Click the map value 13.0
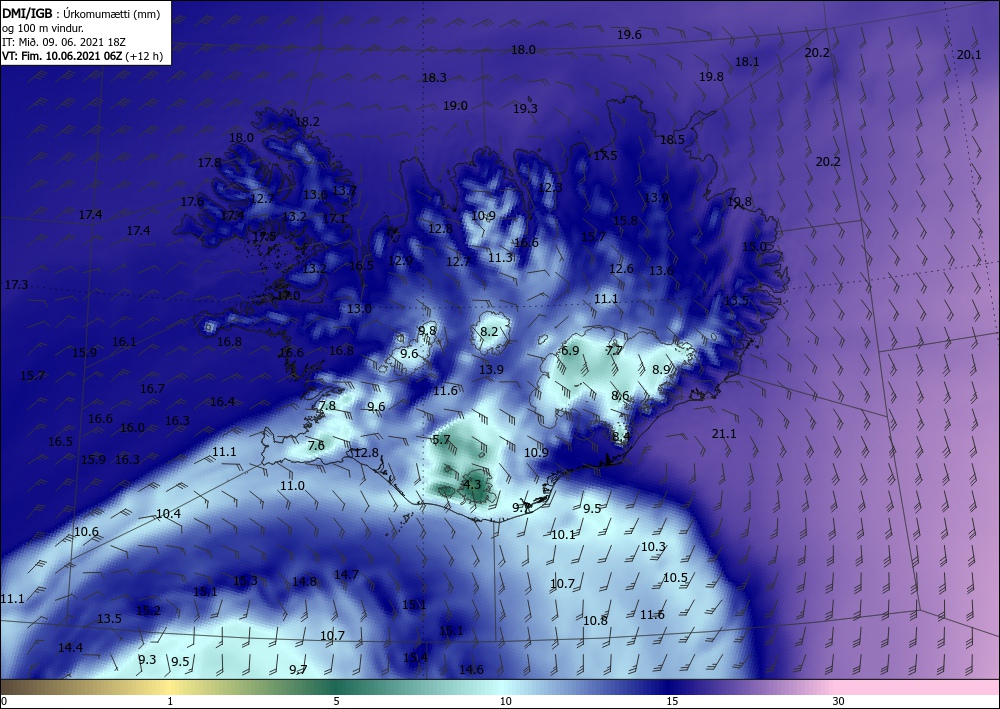Viewport: 1000px width, 709px height. coord(359,309)
